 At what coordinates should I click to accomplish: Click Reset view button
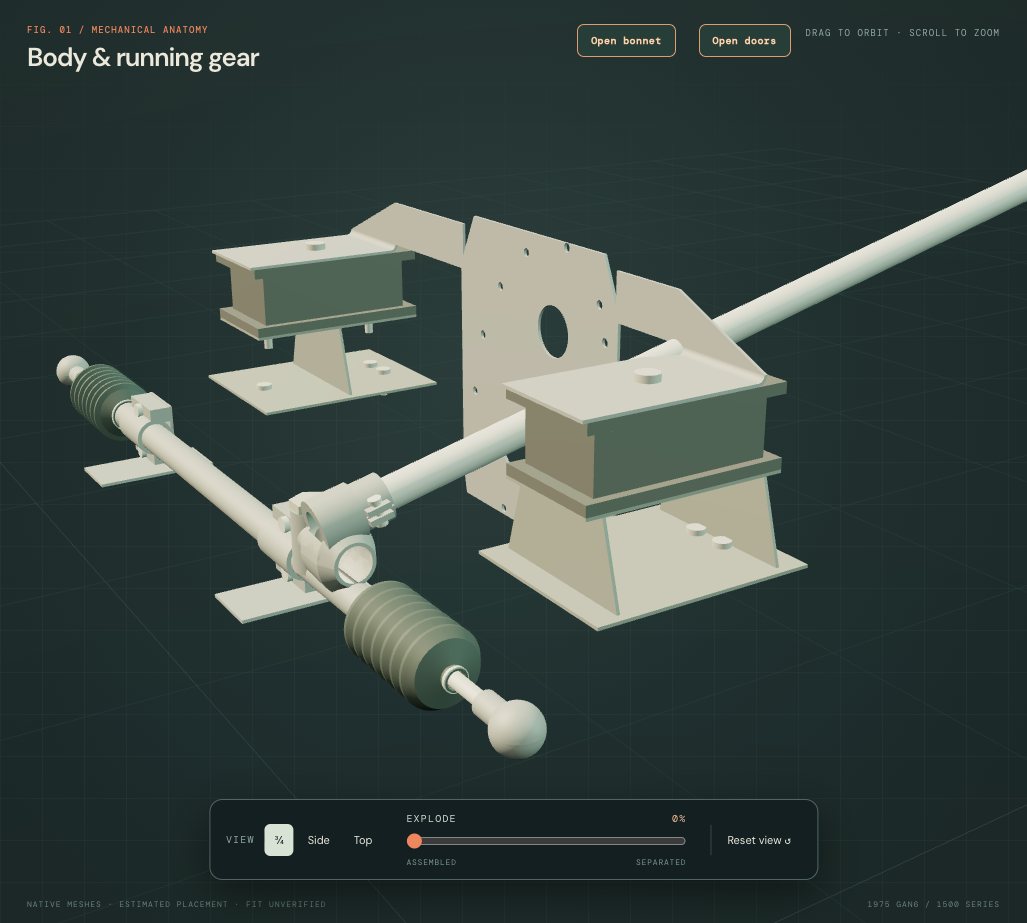(x=758, y=840)
